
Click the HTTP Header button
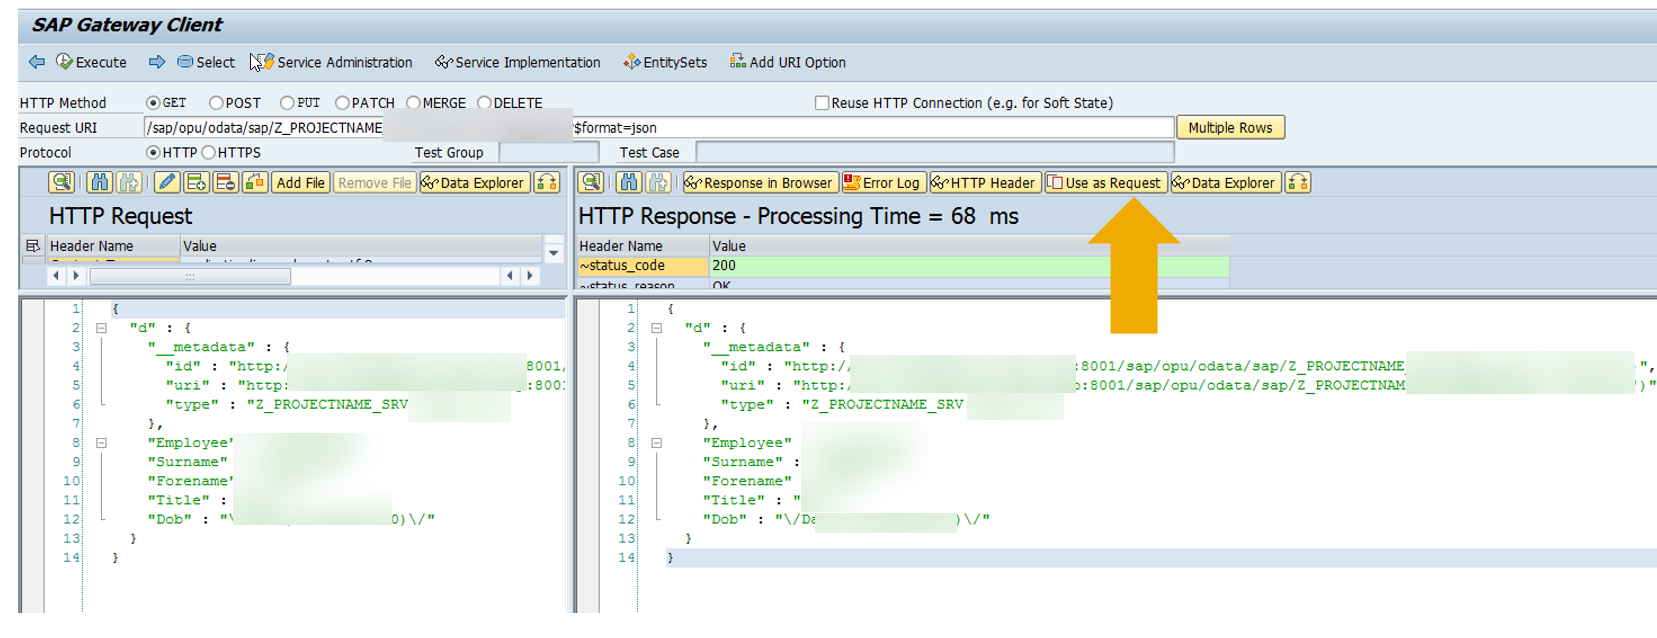[984, 183]
